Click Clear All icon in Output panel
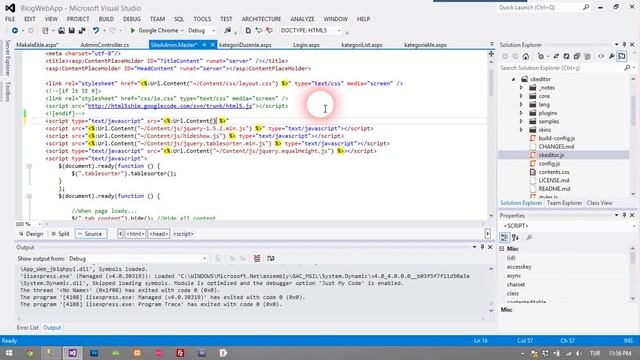640x360 pixels. click(x=257, y=258)
